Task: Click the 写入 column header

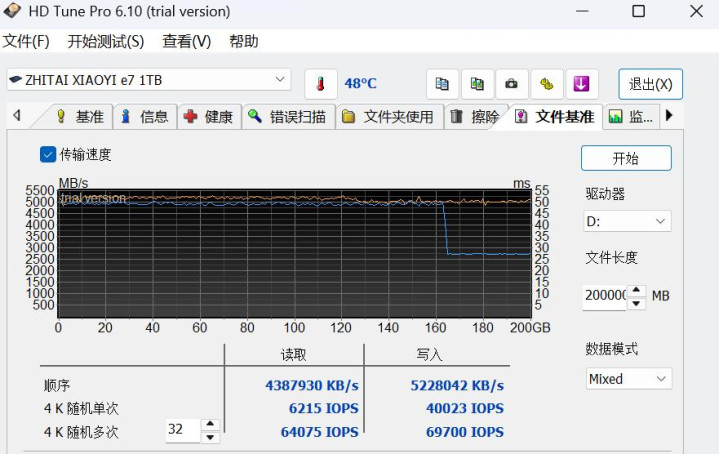Action: [x=429, y=354]
